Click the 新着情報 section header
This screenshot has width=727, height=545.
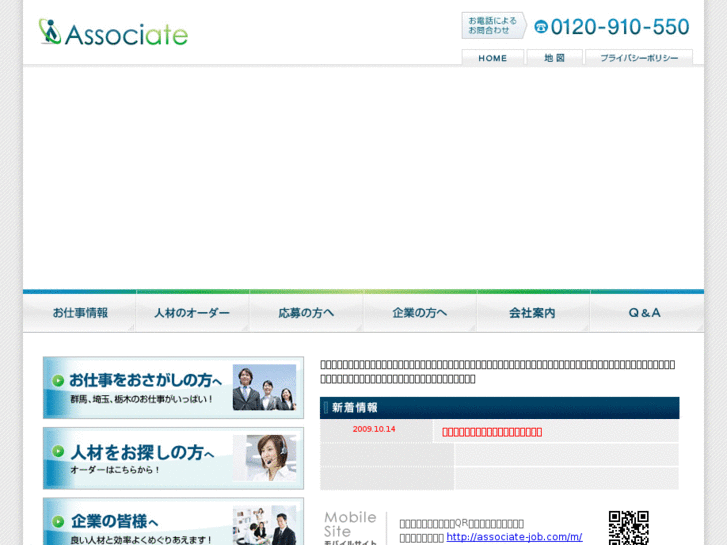point(499,408)
